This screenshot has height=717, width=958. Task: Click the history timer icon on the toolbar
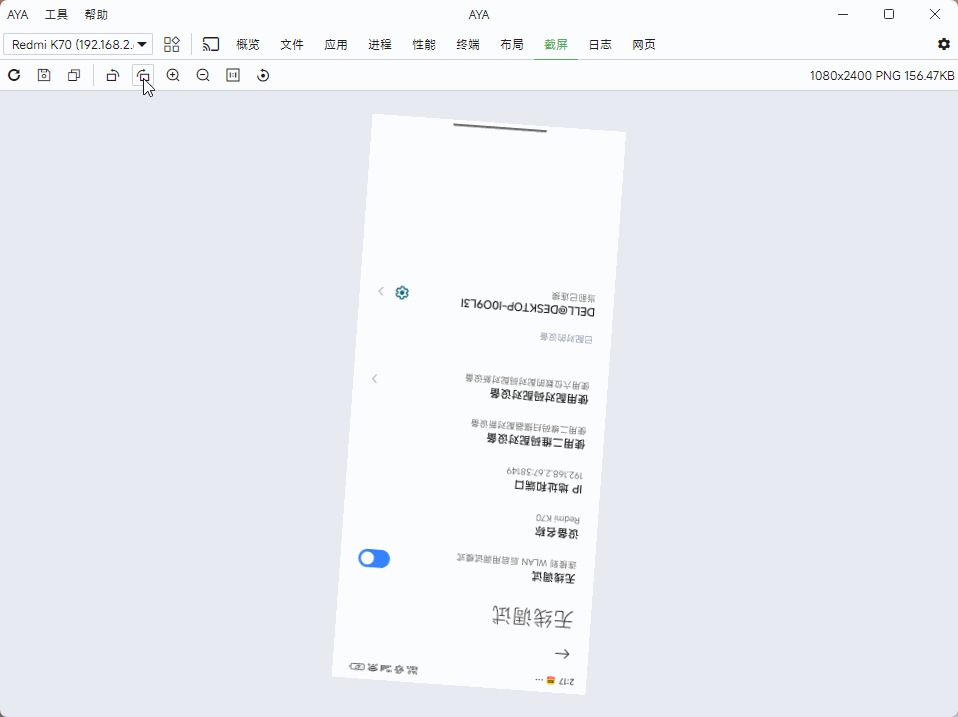click(x=263, y=75)
